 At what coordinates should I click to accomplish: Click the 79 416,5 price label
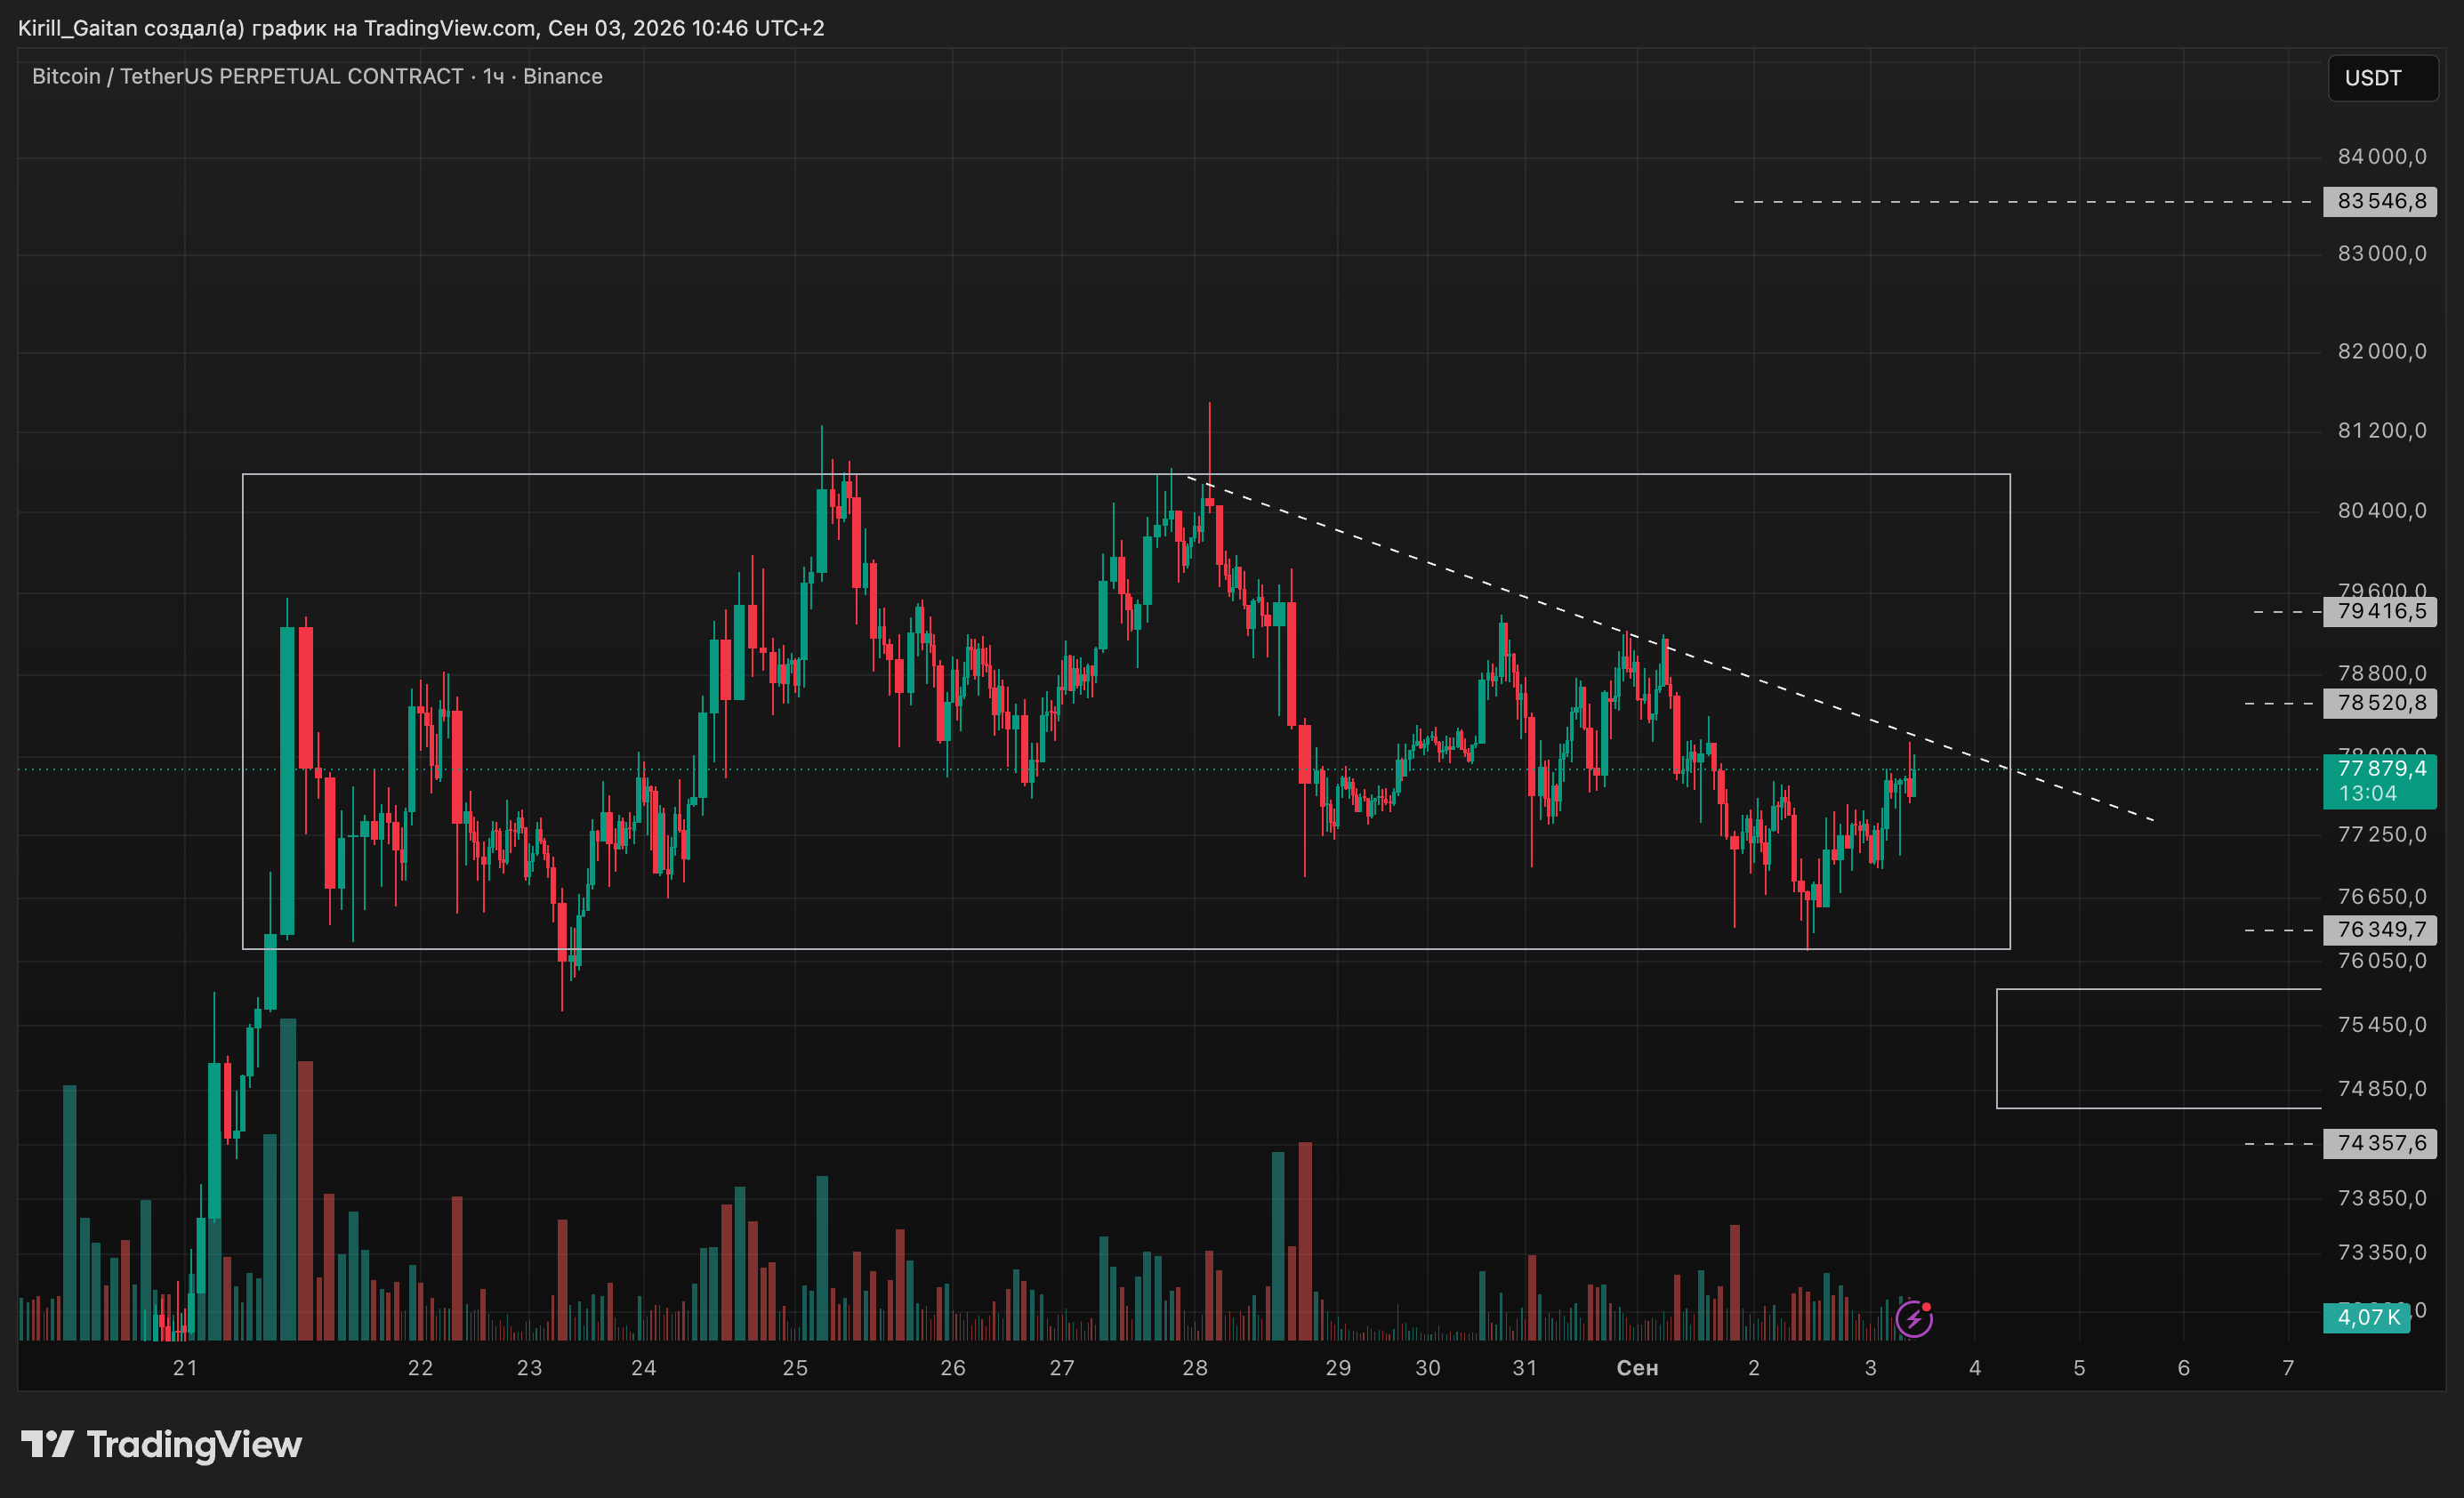pos(2380,612)
